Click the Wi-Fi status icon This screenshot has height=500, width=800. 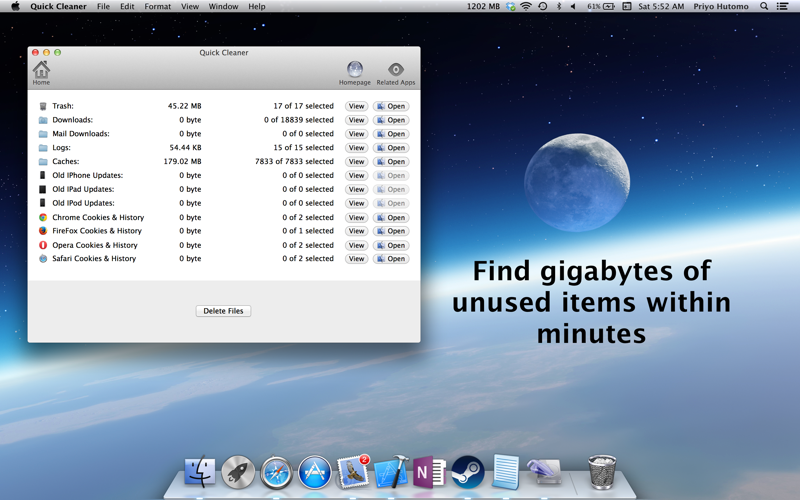[526, 6]
